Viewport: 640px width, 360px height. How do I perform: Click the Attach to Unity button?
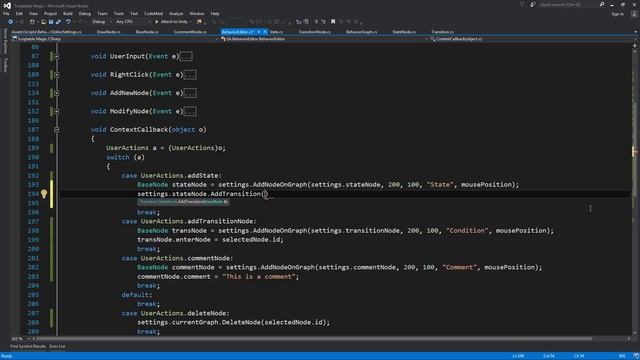tap(171, 22)
